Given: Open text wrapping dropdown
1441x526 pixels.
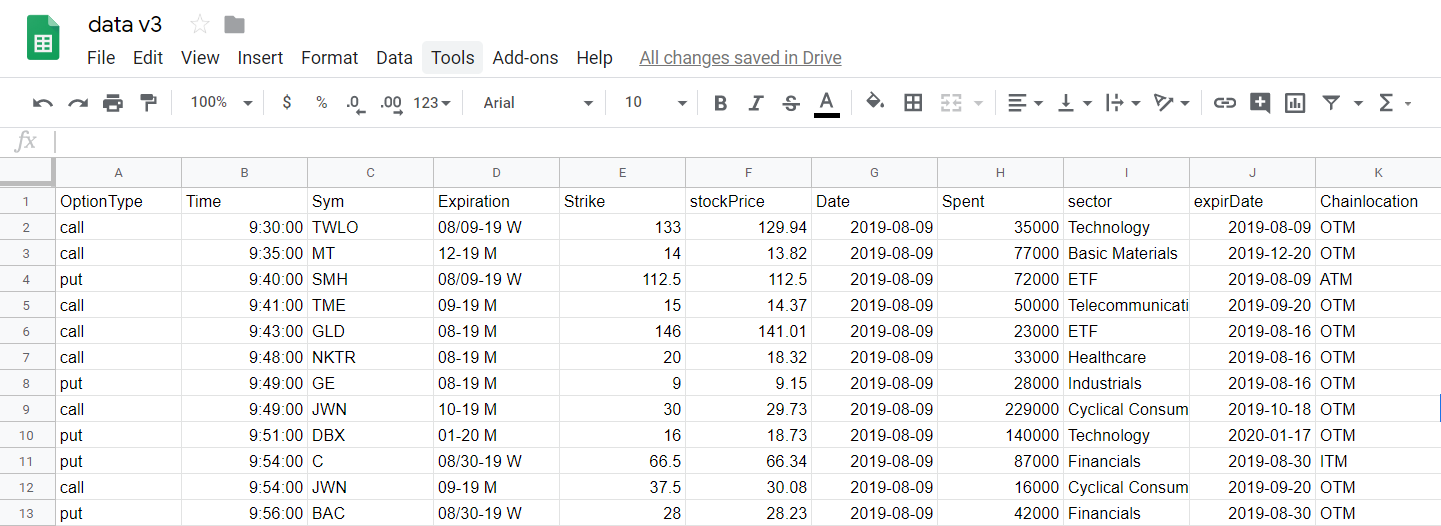Looking at the screenshot, I should coord(1123,102).
